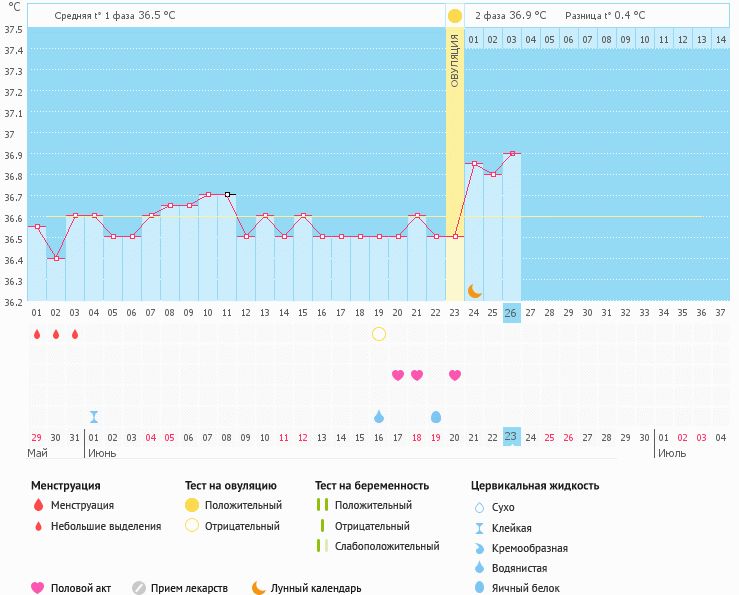Select the highlighted calendar date 23
This screenshot has height=595, width=739.
pyautogui.click(x=511, y=437)
